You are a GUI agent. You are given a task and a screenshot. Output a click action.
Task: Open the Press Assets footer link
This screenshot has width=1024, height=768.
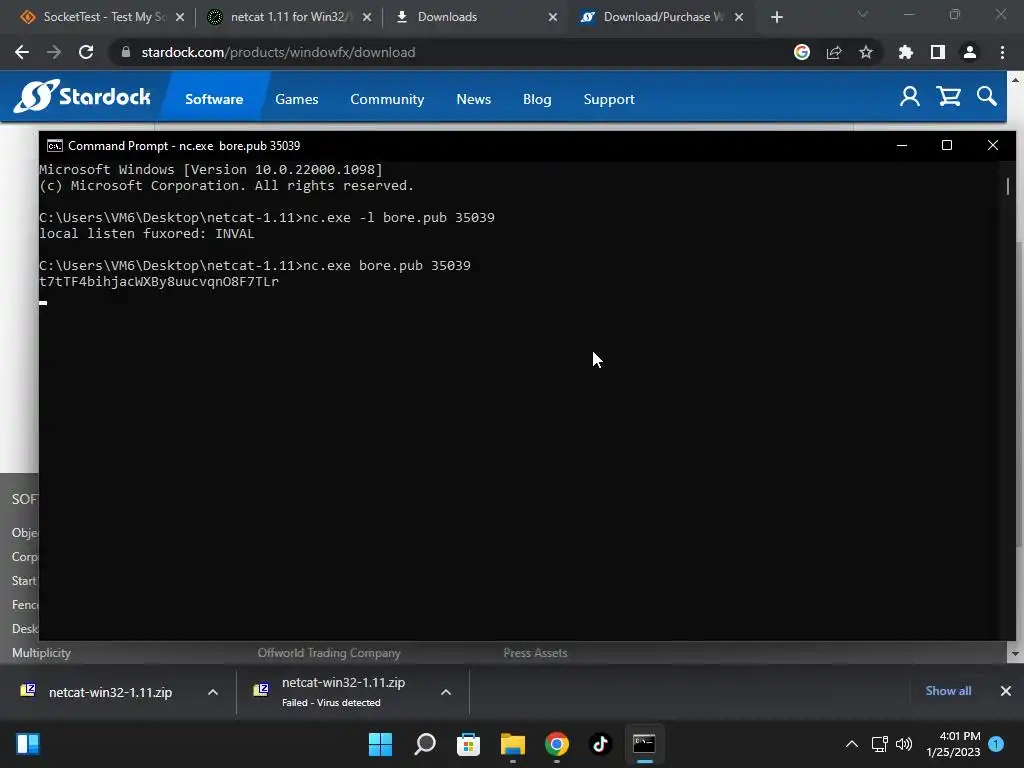tap(535, 653)
